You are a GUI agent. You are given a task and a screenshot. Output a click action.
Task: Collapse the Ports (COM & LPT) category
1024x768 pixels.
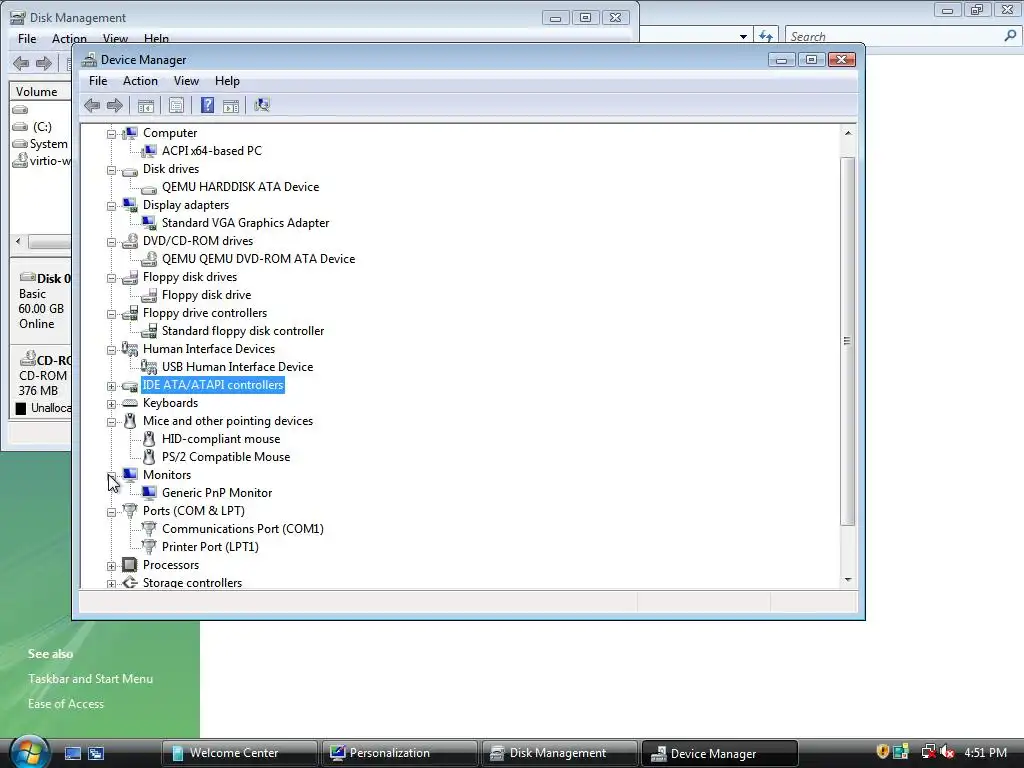112,512
